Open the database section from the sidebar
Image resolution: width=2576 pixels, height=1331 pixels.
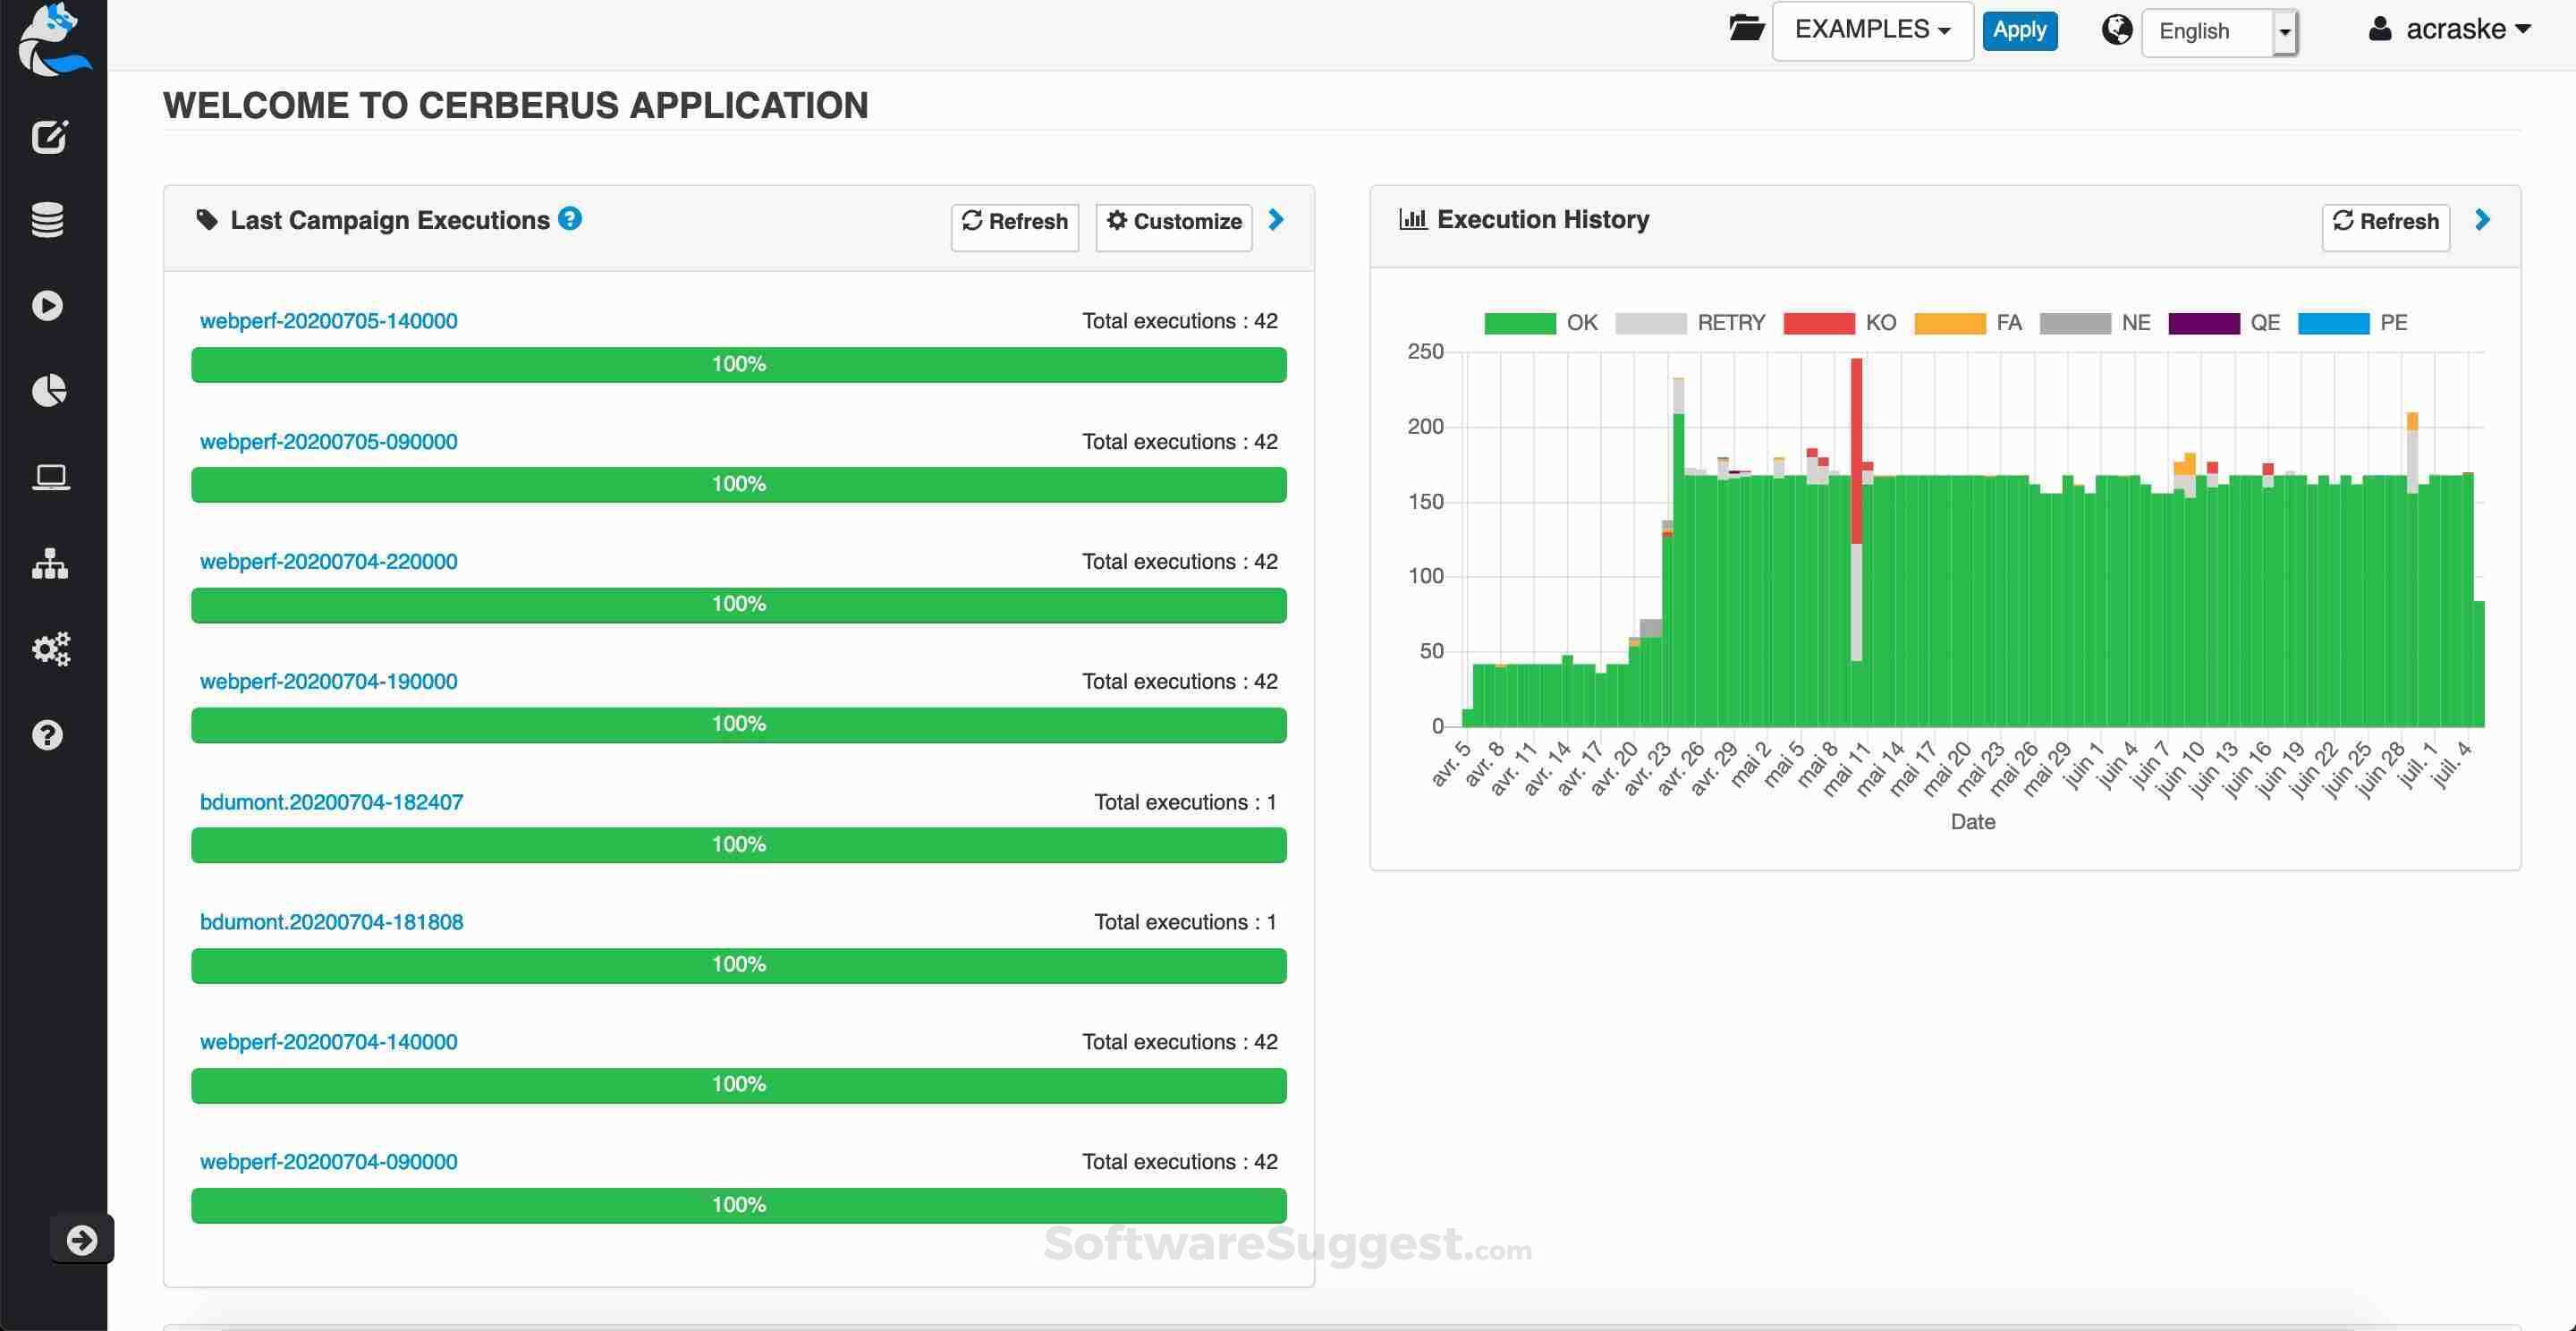coord(47,219)
